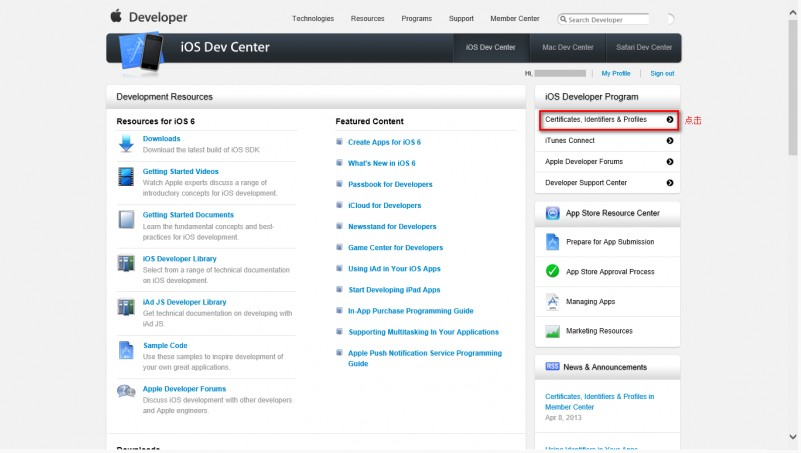801x453 pixels.
Task: Open Supporting Multitasking in Your Applications link
Action: (x=423, y=332)
